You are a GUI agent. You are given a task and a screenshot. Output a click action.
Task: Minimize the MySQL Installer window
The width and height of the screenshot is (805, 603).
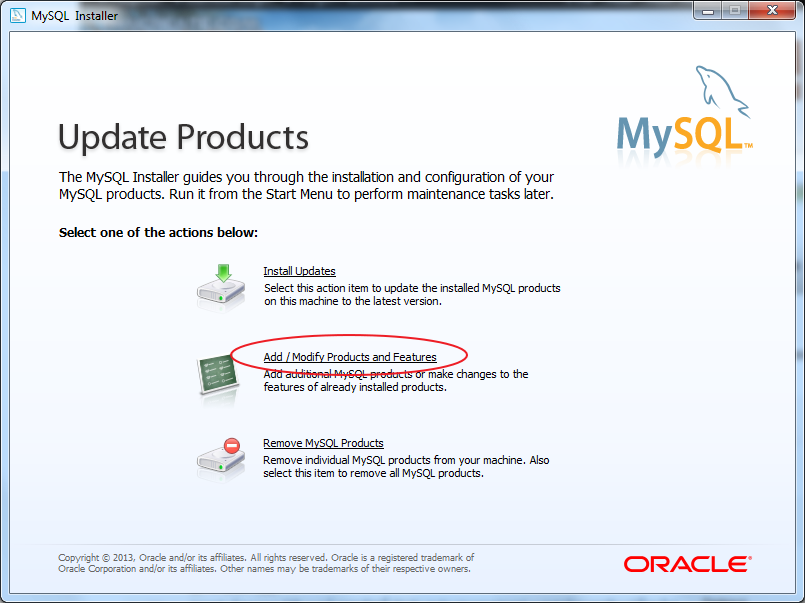pos(707,10)
